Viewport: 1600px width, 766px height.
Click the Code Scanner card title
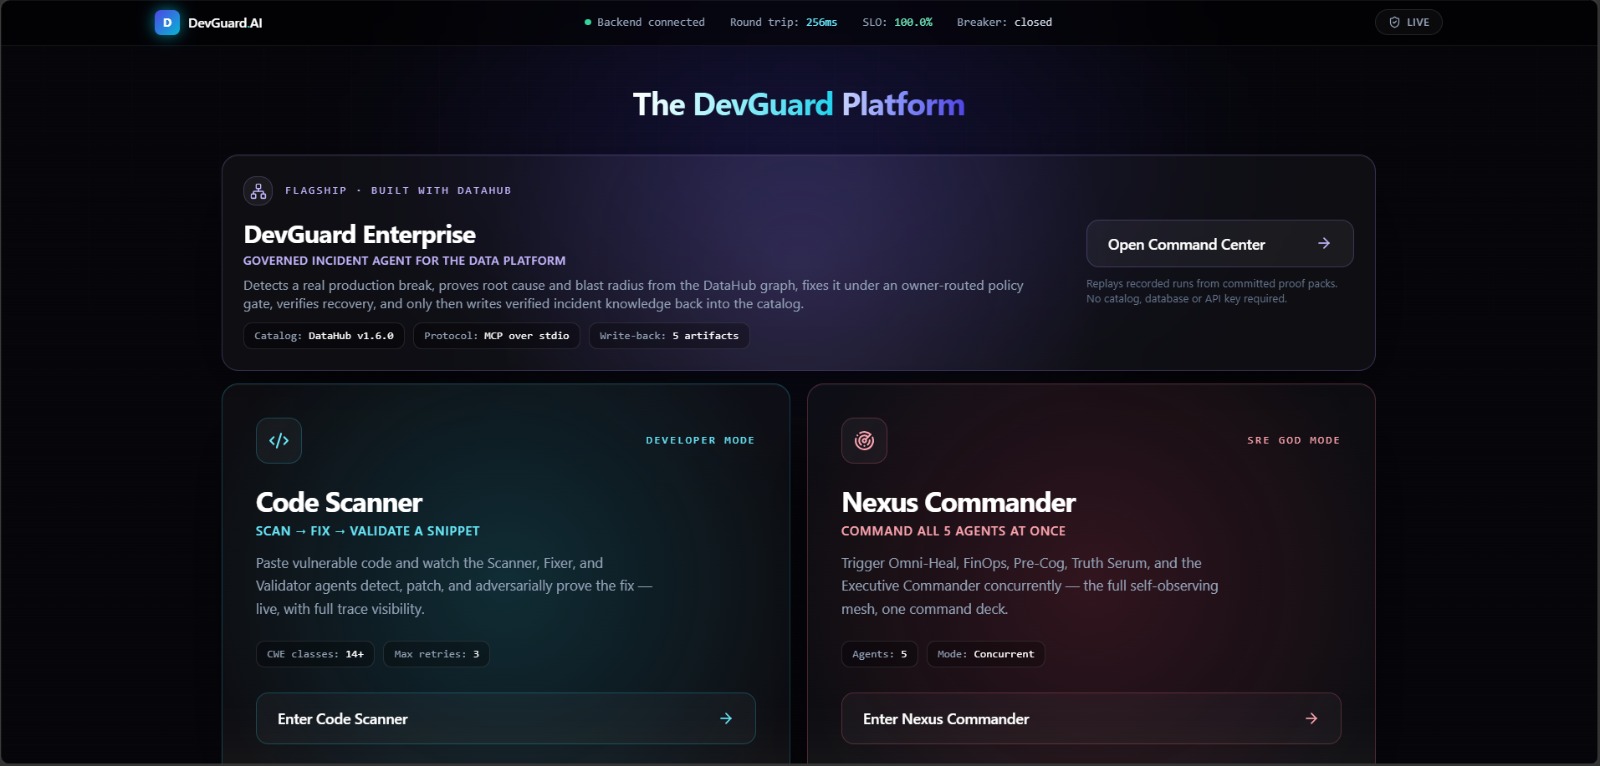pyautogui.click(x=339, y=502)
